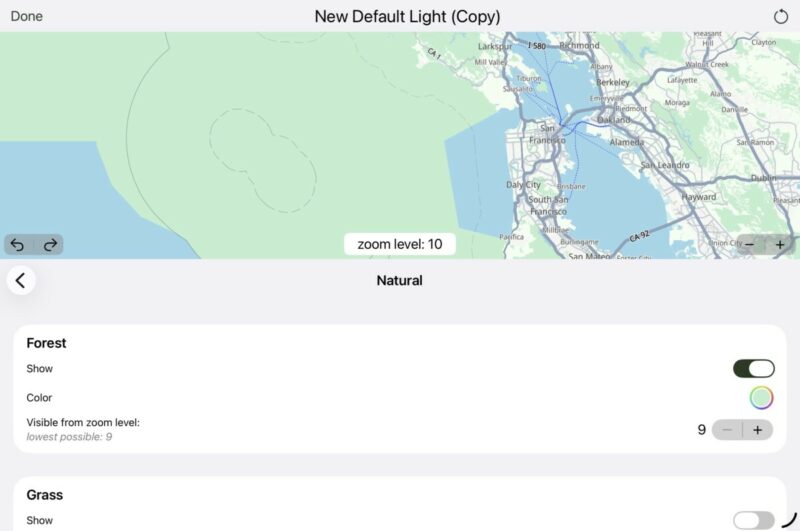Click the zoom level: 10 label

click(x=400, y=244)
